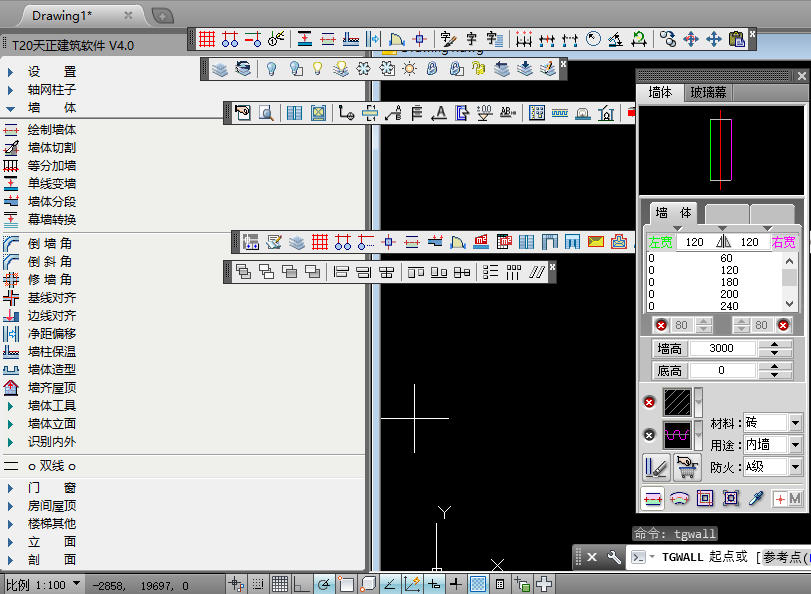Toggle the status bar grid display button
Viewport: 811px width, 594px height.
(280, 584)
